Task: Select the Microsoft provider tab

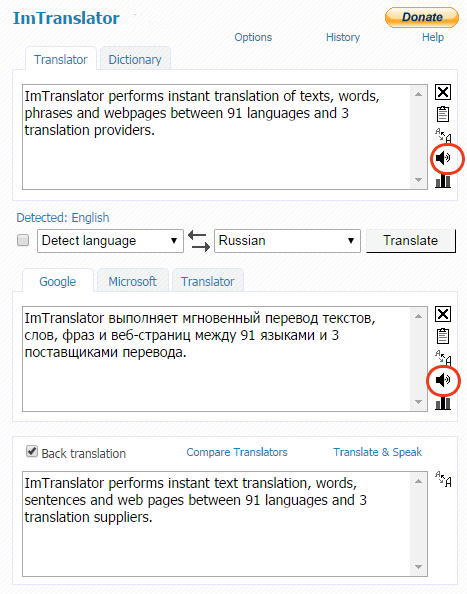Action: [133, 281]
